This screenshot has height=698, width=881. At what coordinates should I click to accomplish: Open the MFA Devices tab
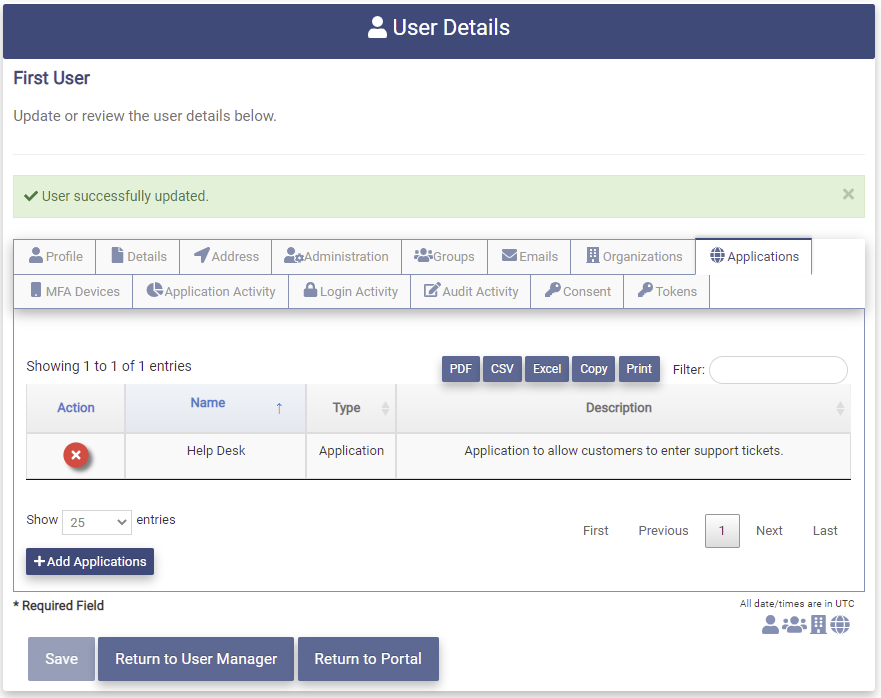tap(74, 291)
